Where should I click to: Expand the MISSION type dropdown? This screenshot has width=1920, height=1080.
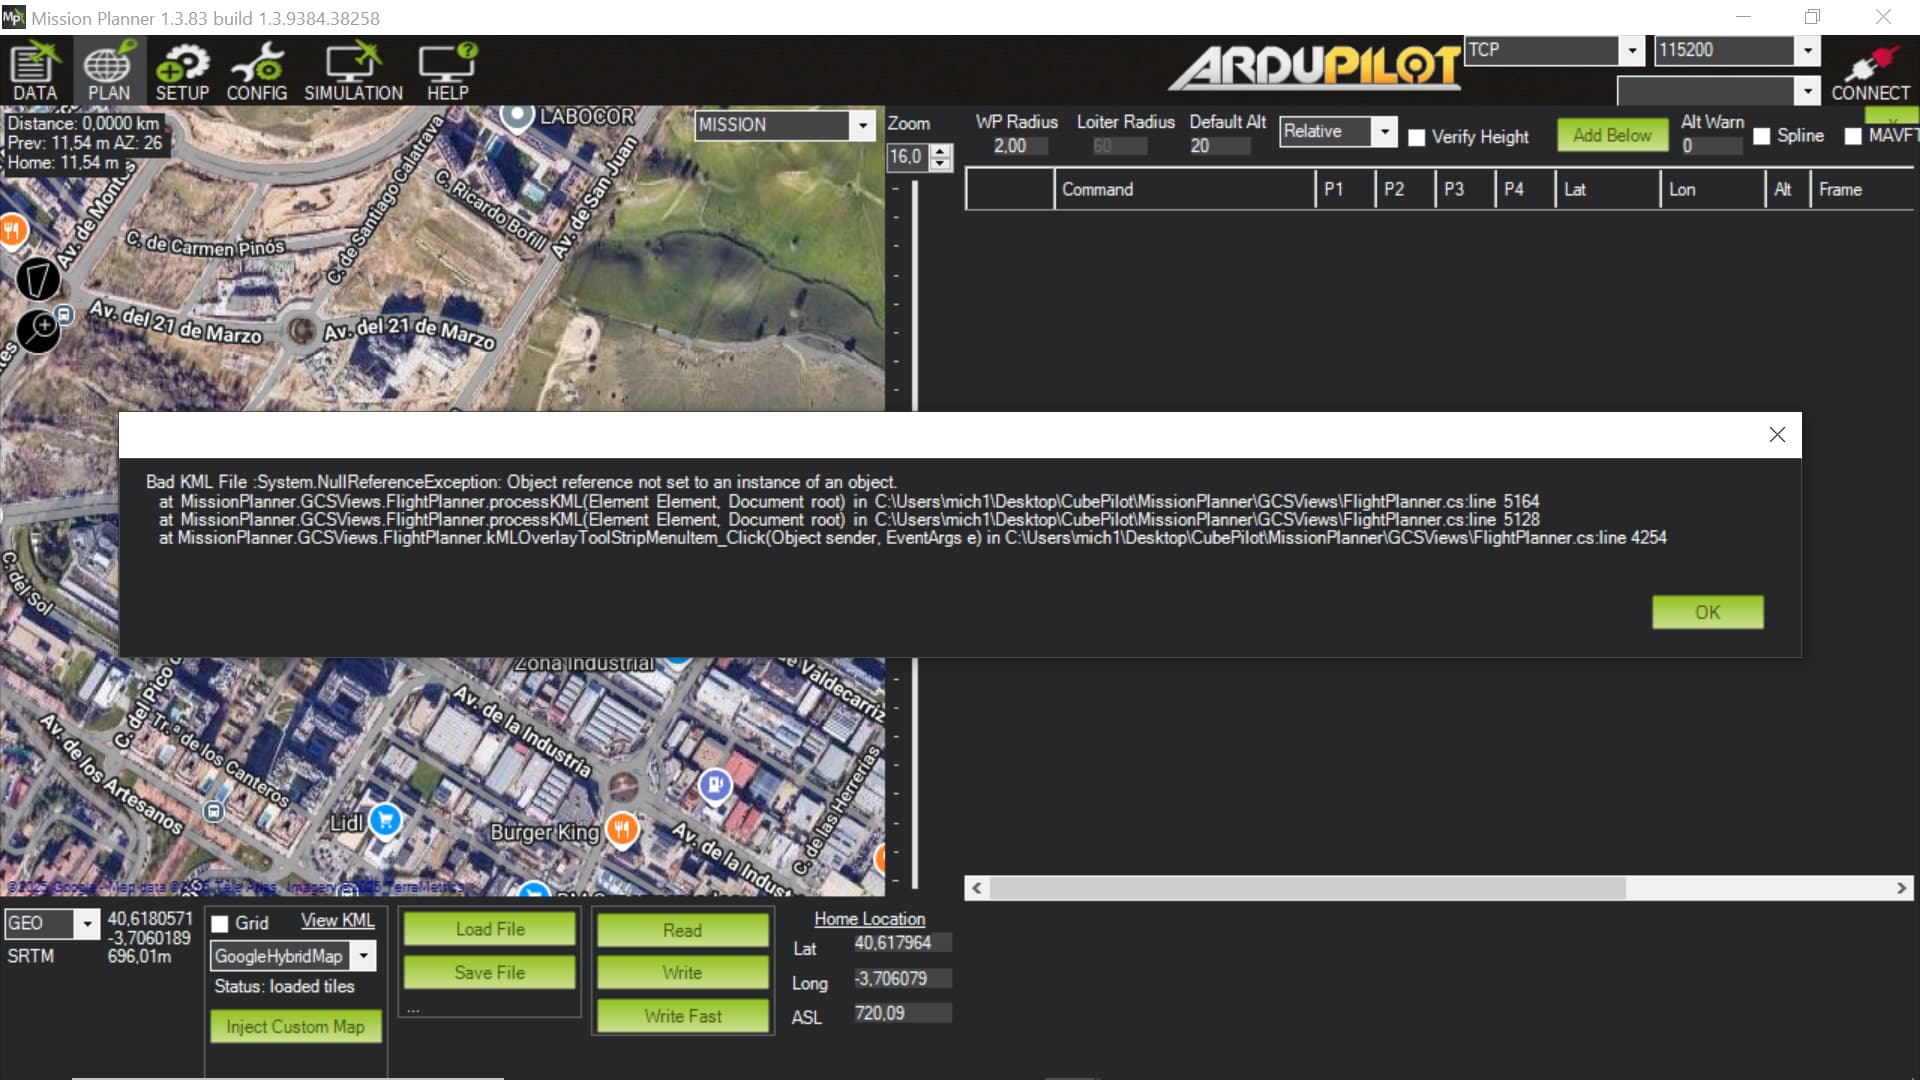coord(862,126)
